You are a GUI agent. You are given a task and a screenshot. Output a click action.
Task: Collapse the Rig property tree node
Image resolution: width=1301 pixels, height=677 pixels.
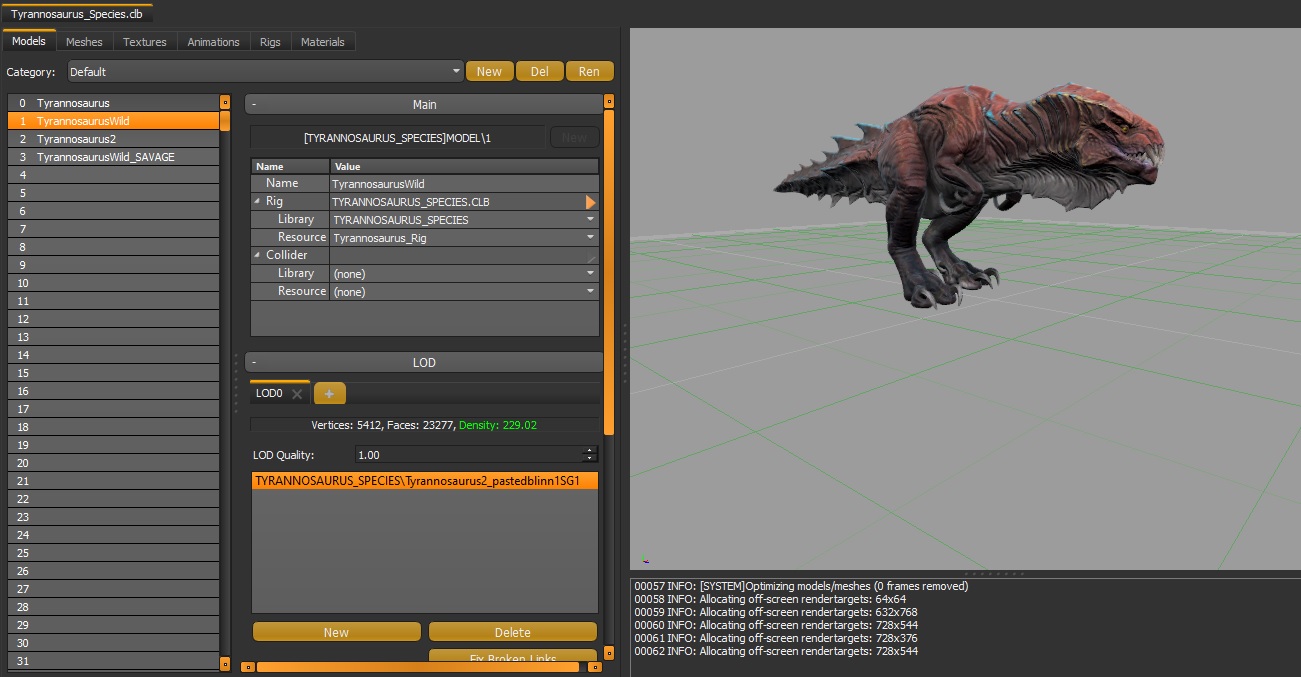[x=256, y=202]
